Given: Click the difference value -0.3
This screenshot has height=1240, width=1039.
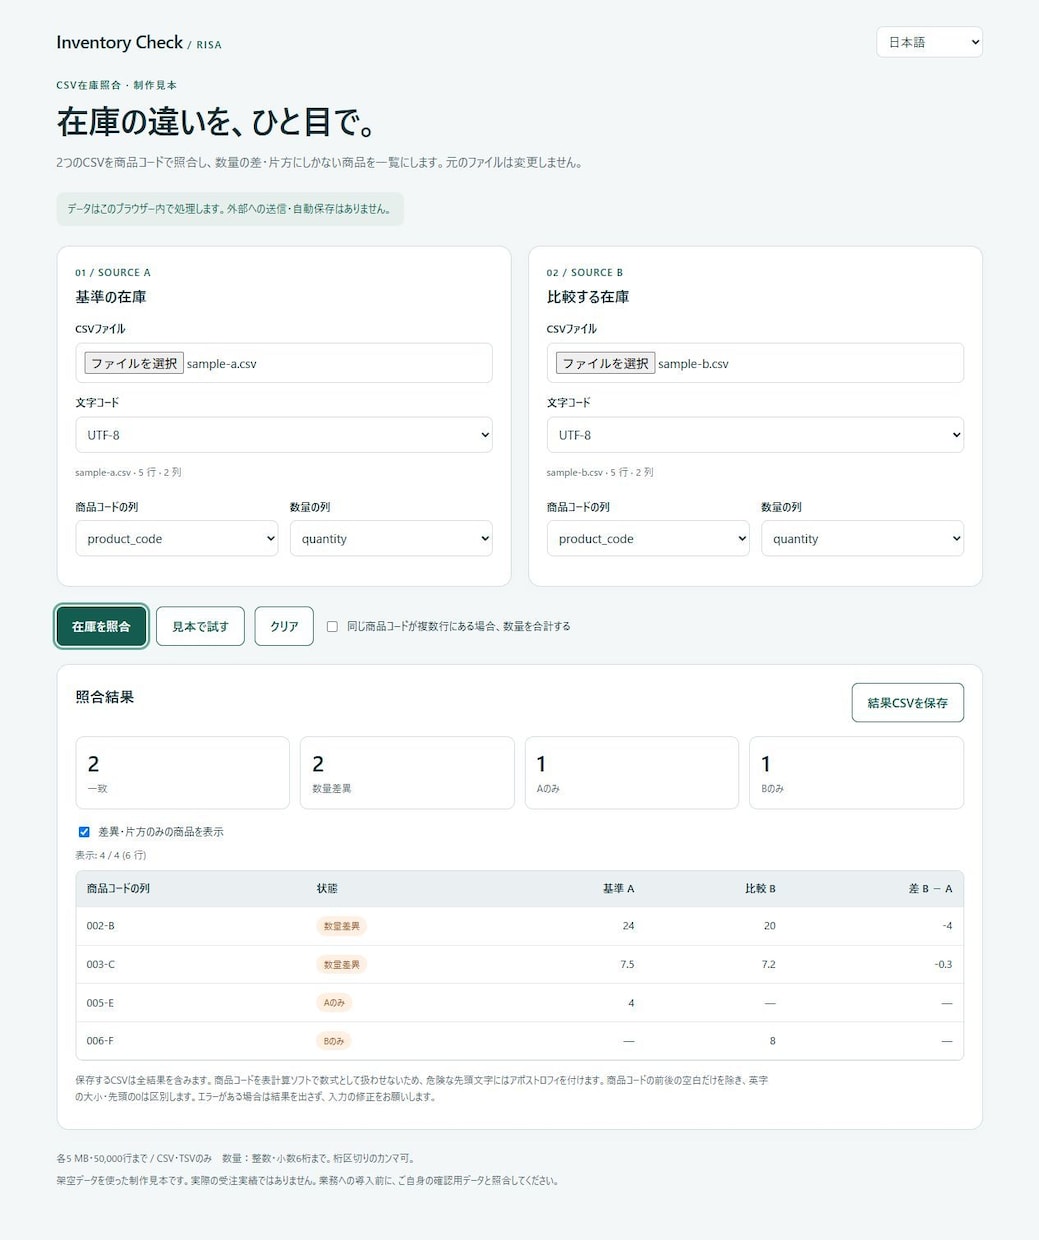Looking at the screenshot, I should [x=943, y=964].
